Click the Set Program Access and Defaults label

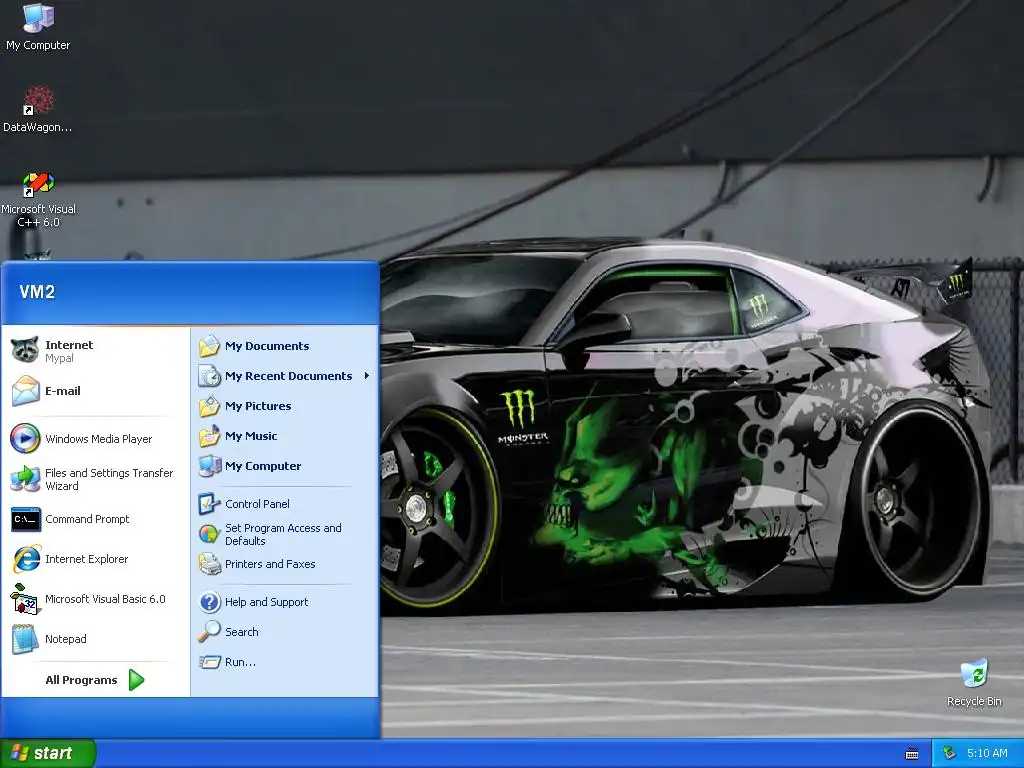pyautogui.click(x=283, y=534)
